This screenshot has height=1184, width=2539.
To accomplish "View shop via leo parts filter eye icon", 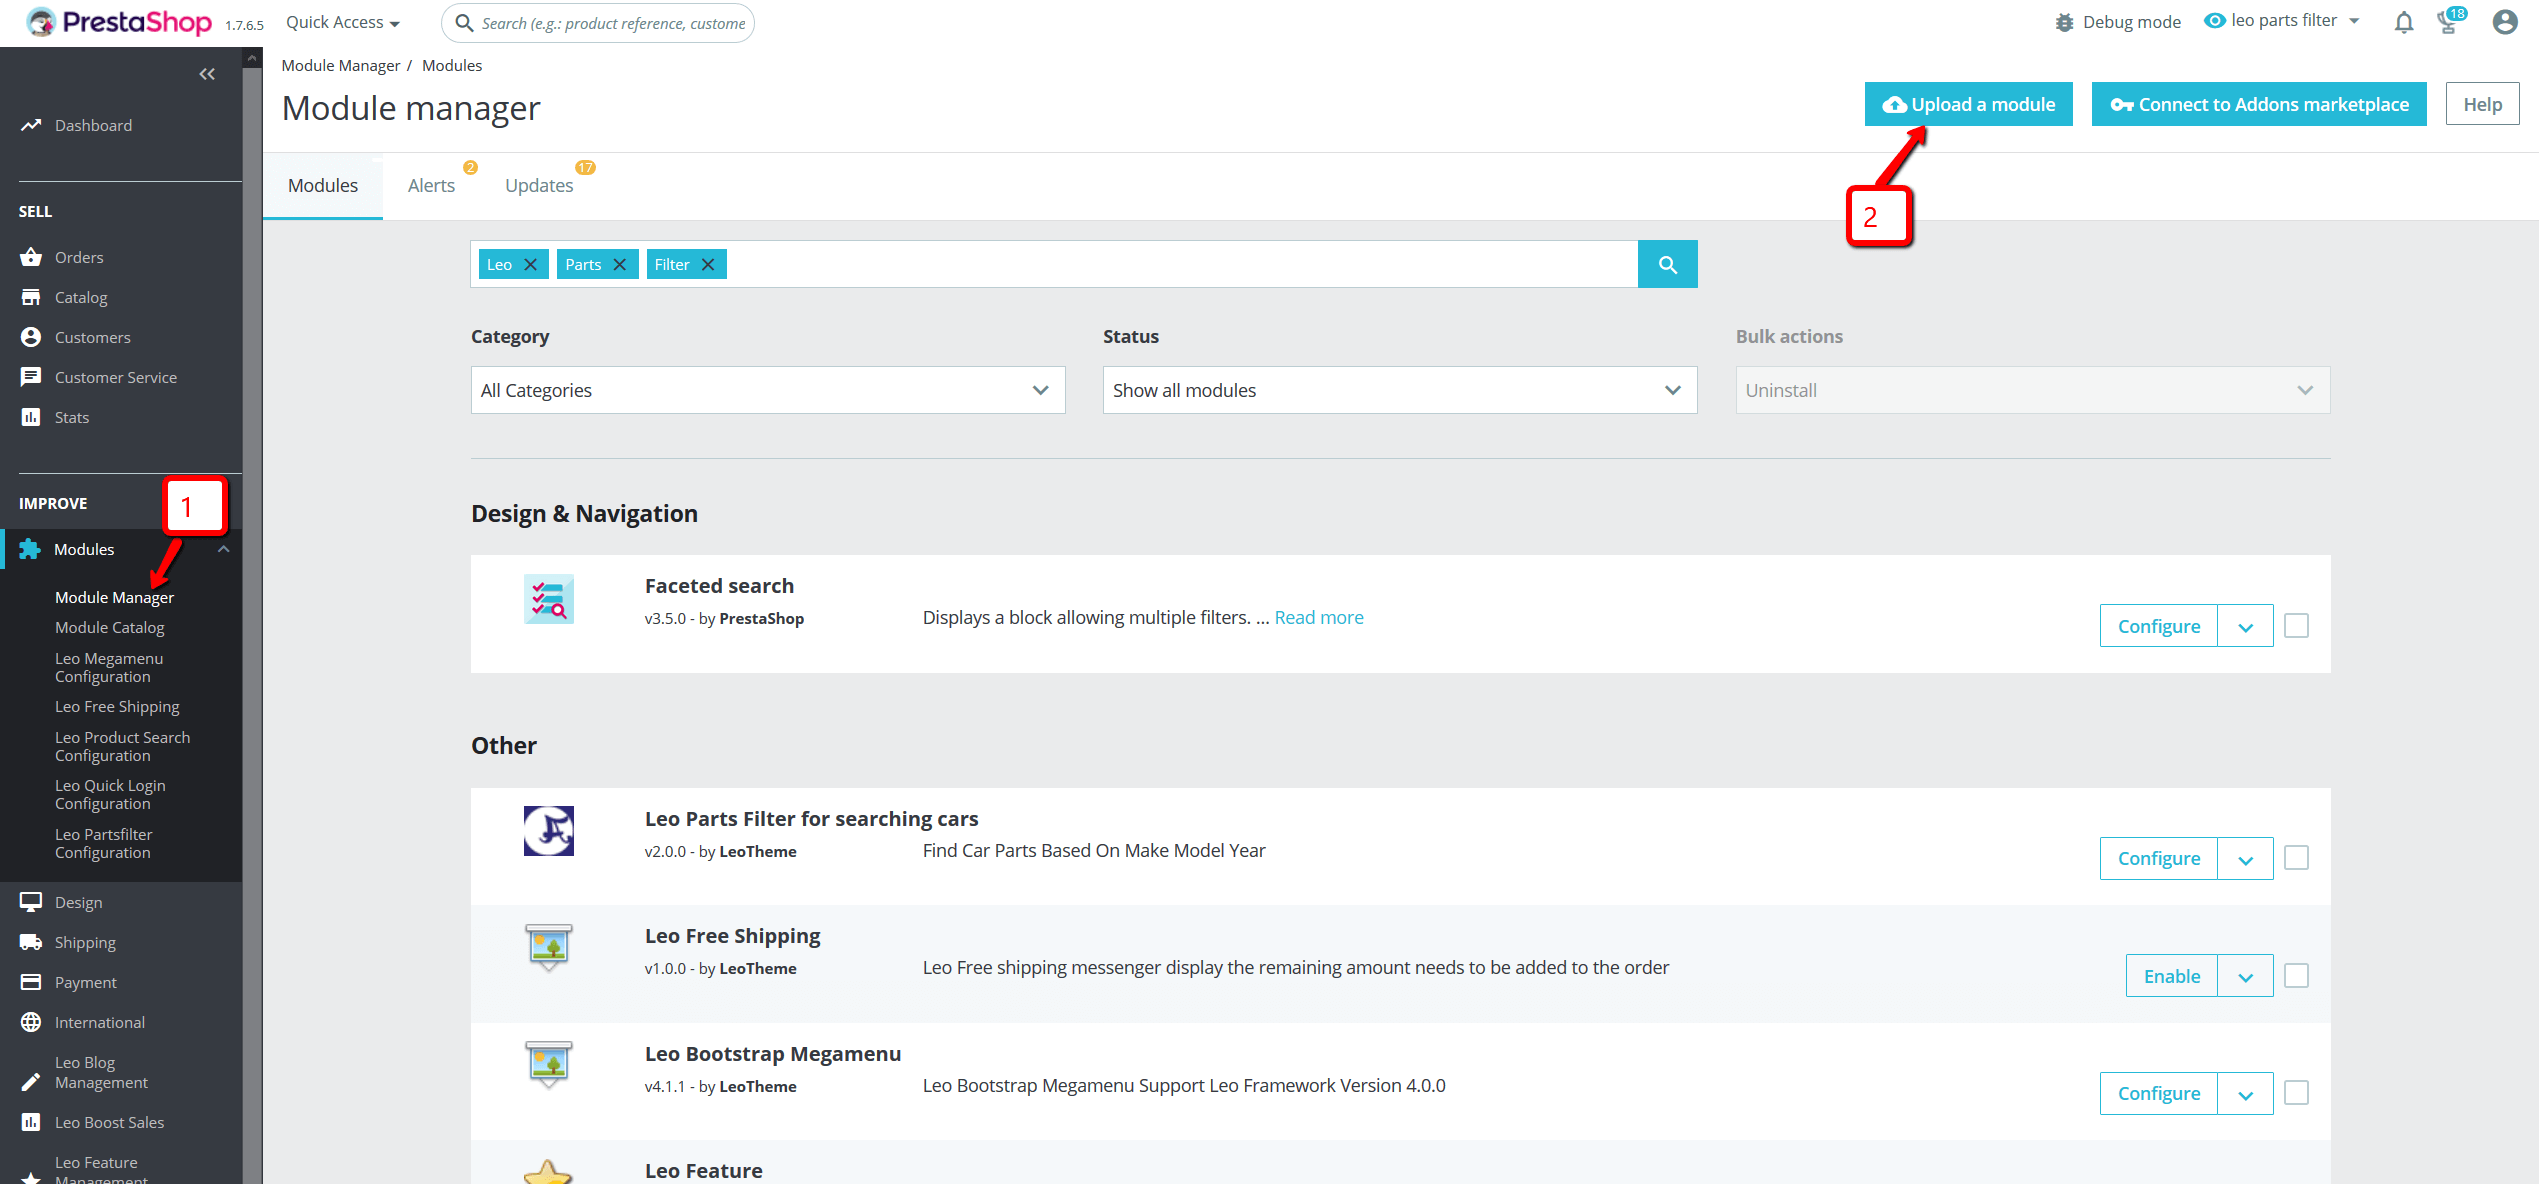I will [2215, 21].
